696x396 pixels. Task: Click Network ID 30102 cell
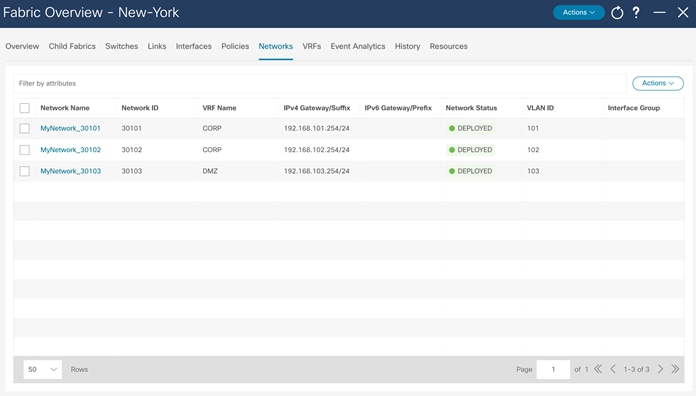132,150
